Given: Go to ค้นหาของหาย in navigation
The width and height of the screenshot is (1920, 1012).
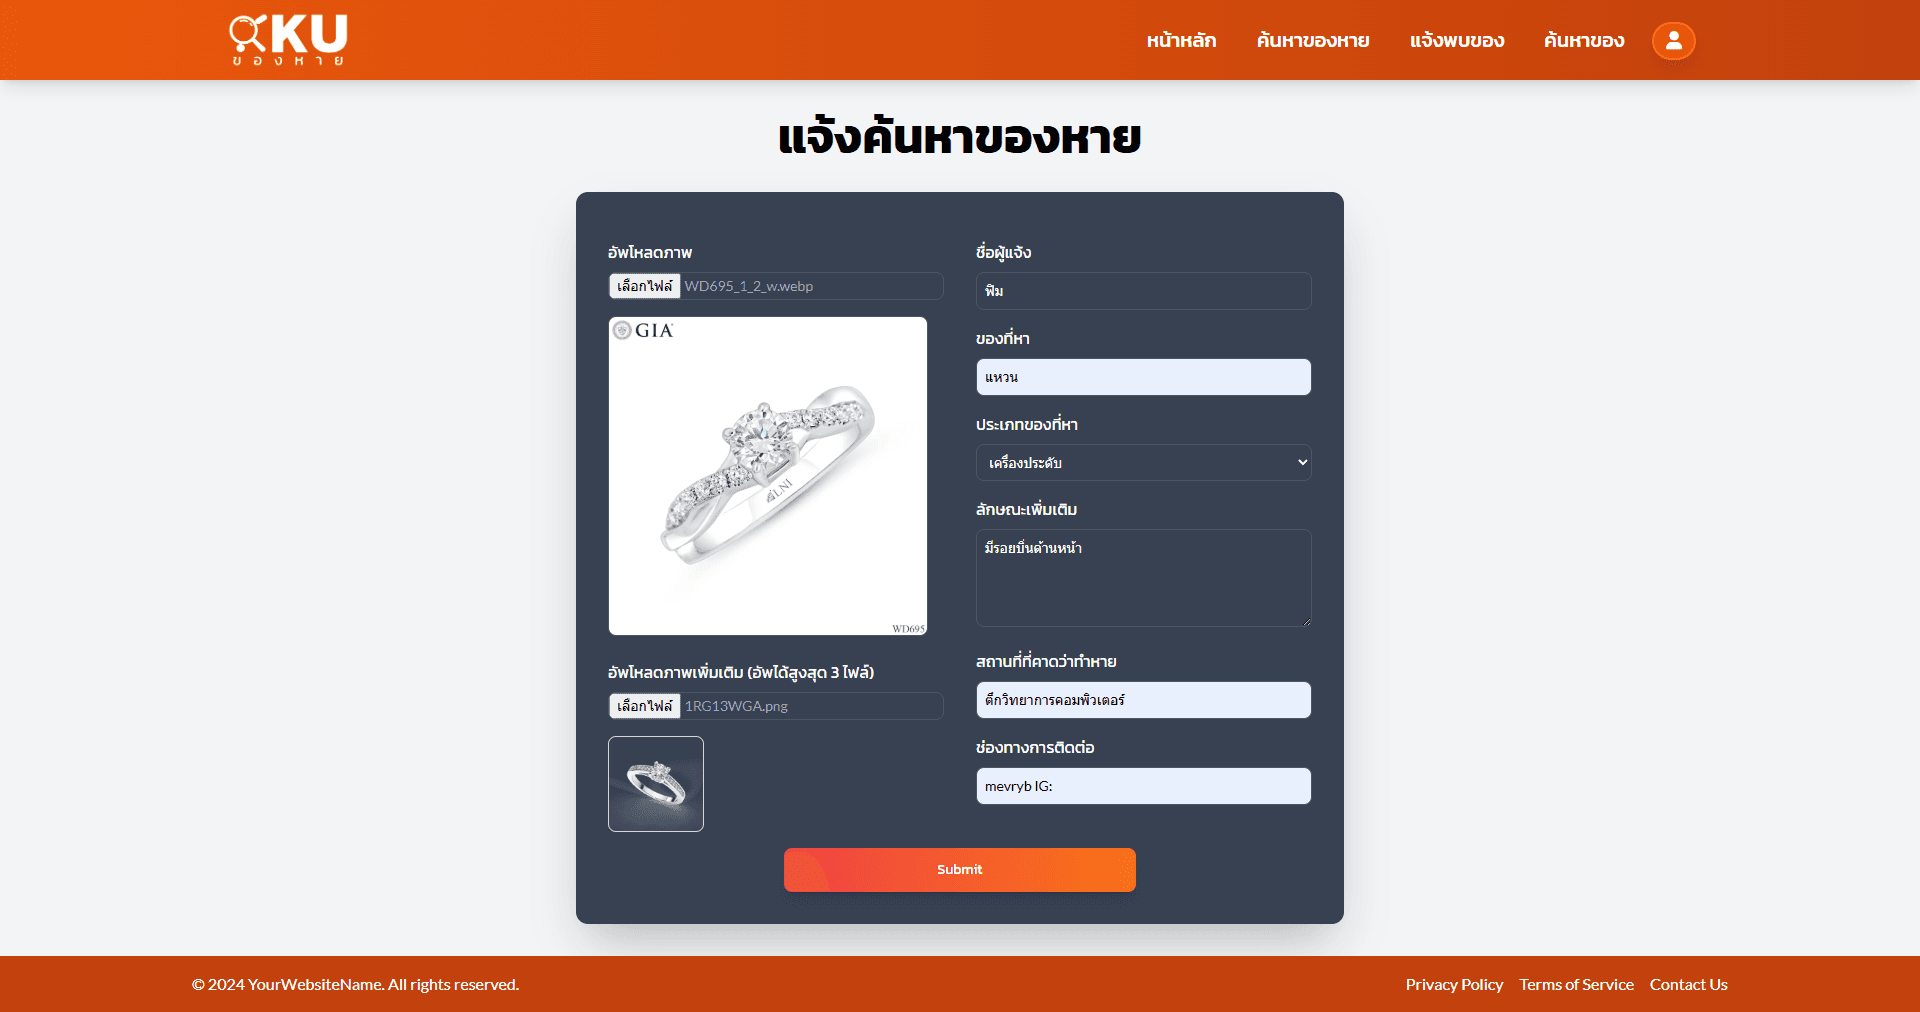Looking at the screenshot, I should pos(1313,41).
